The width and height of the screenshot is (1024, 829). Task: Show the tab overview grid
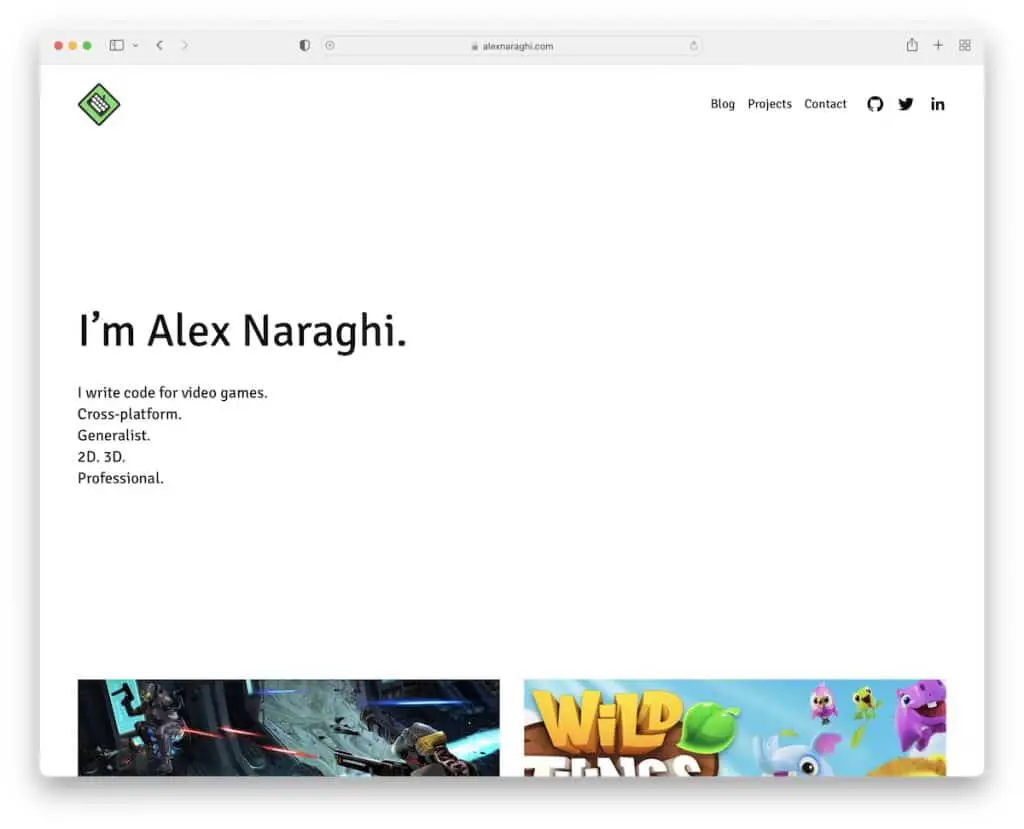(965, 45)
